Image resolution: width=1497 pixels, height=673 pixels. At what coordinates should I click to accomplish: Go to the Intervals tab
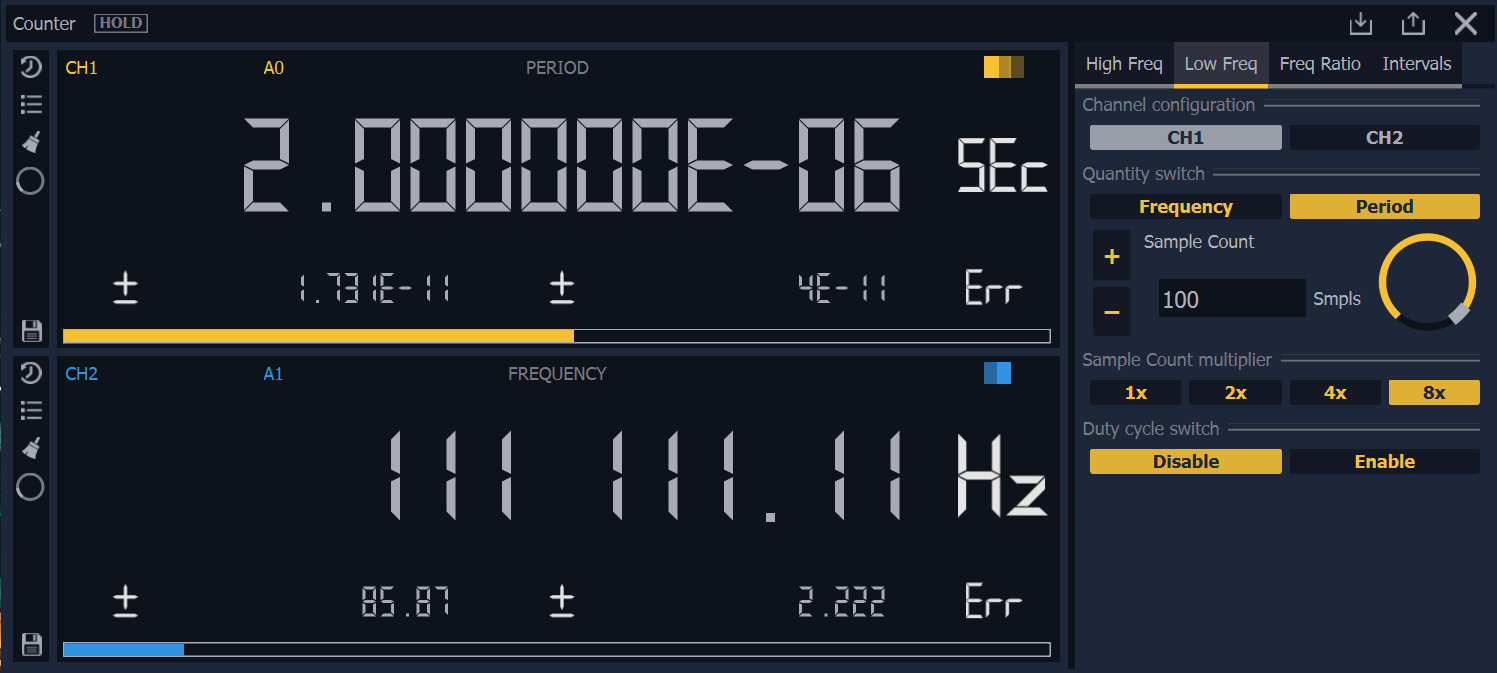click(1416, 64)
